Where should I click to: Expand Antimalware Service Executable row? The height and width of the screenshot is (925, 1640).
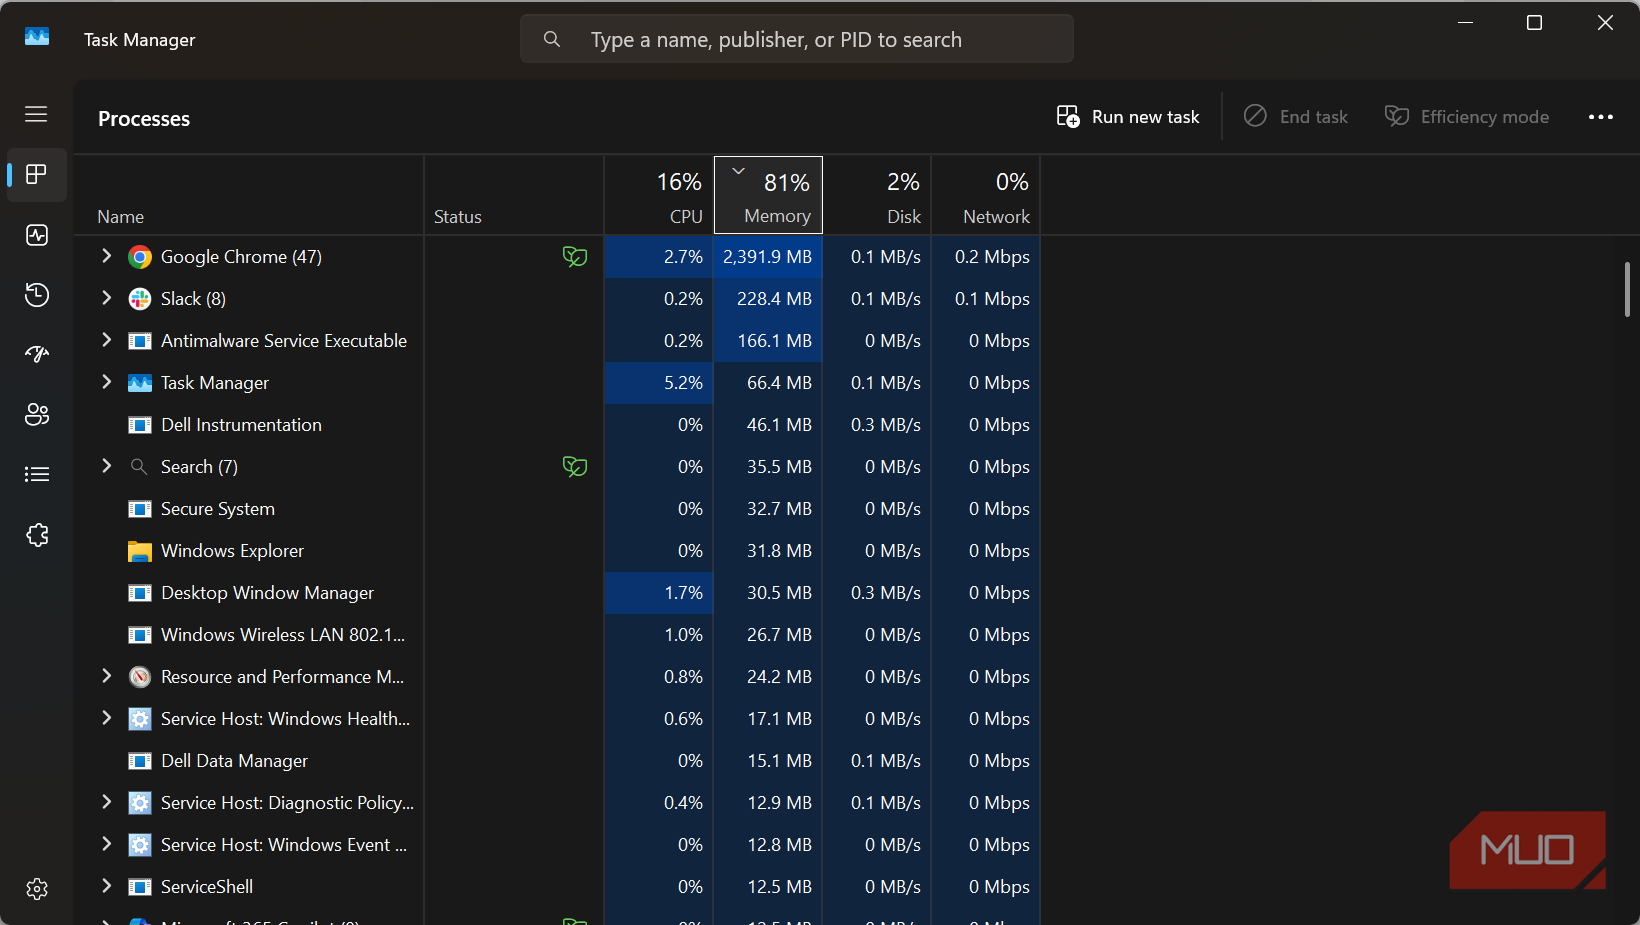[106, 340]
